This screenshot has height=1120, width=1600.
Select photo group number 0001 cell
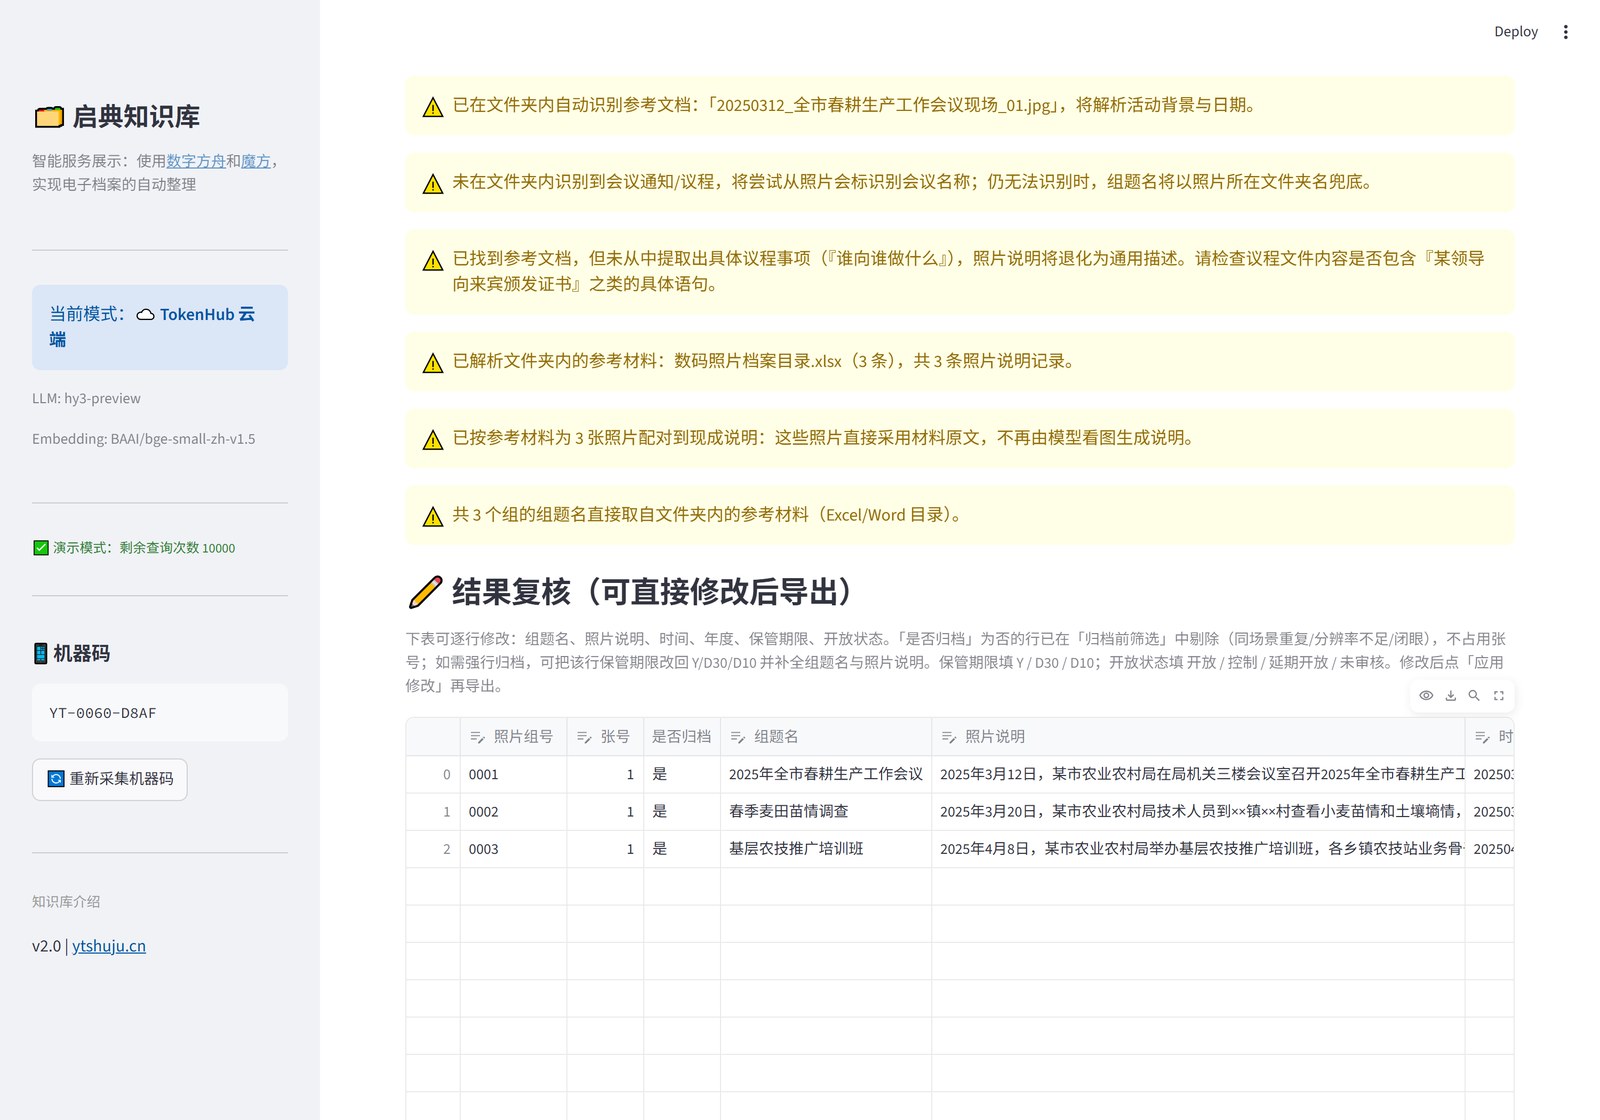point(513,774)
